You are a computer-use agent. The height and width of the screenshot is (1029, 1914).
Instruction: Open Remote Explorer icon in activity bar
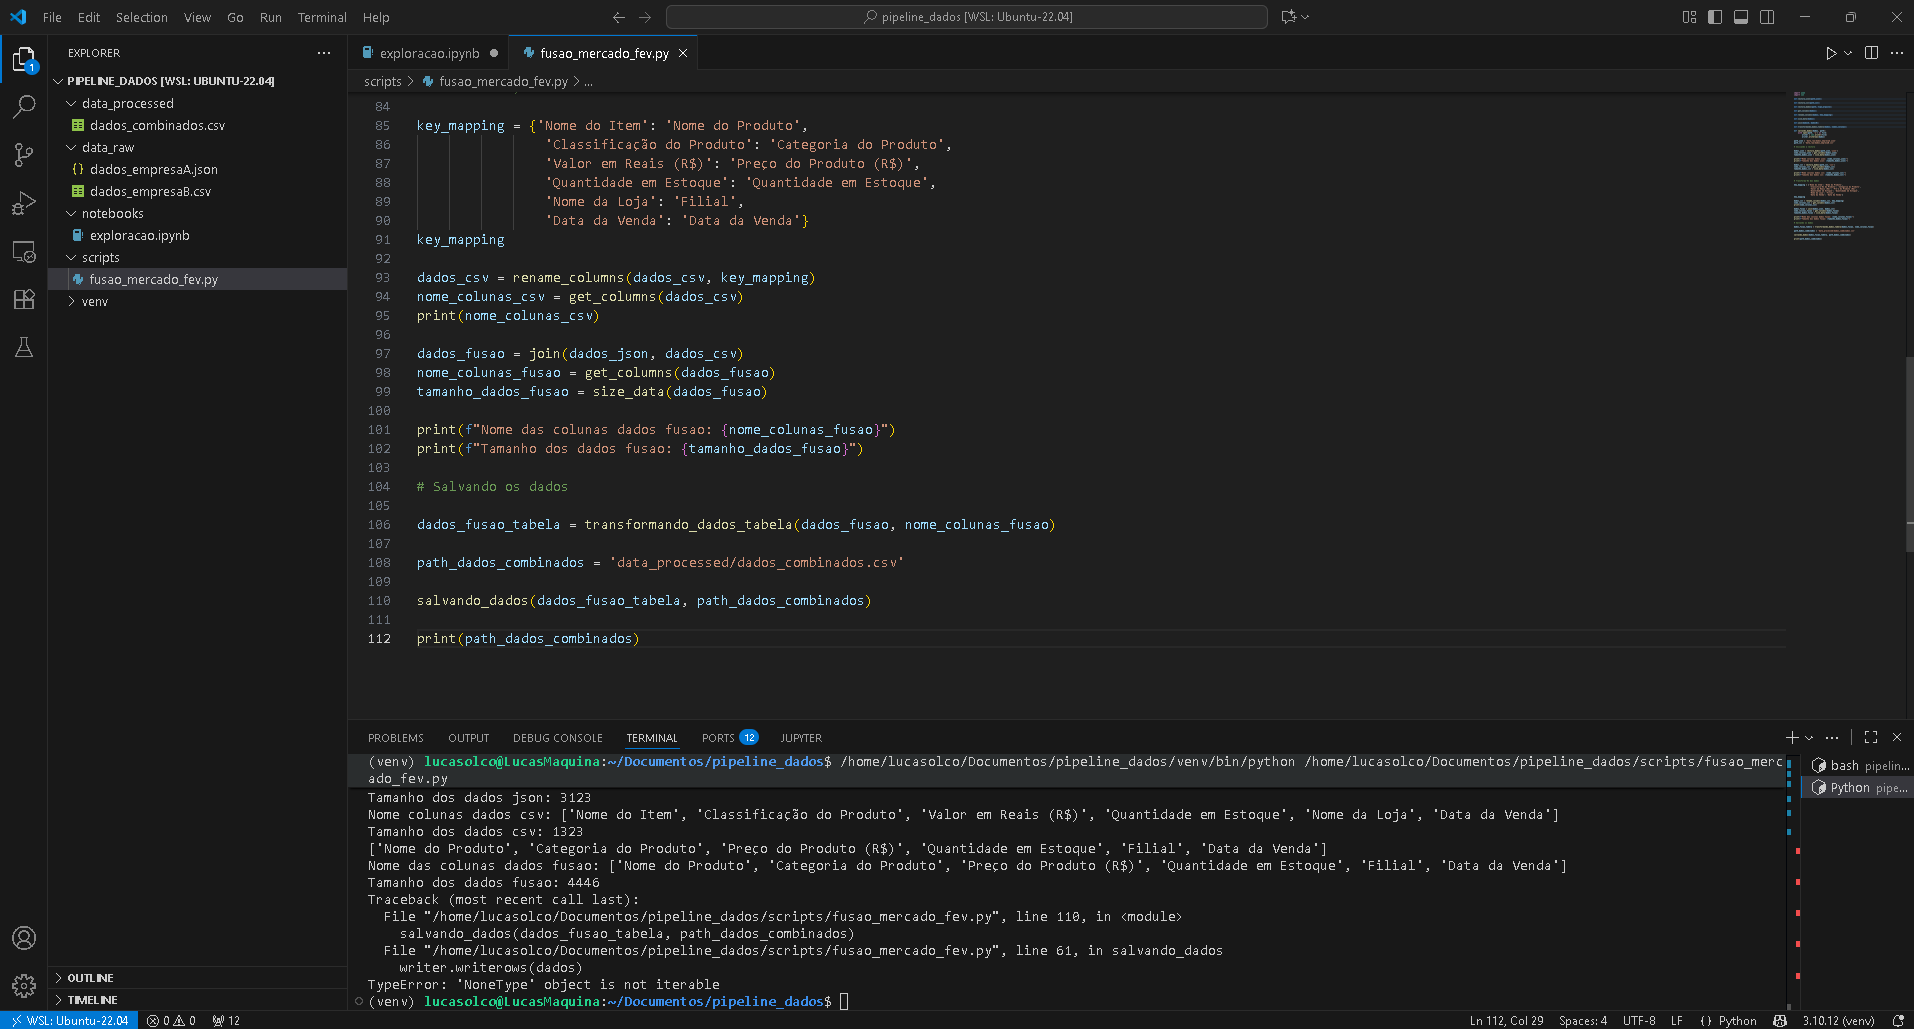[x=24, y=251]
